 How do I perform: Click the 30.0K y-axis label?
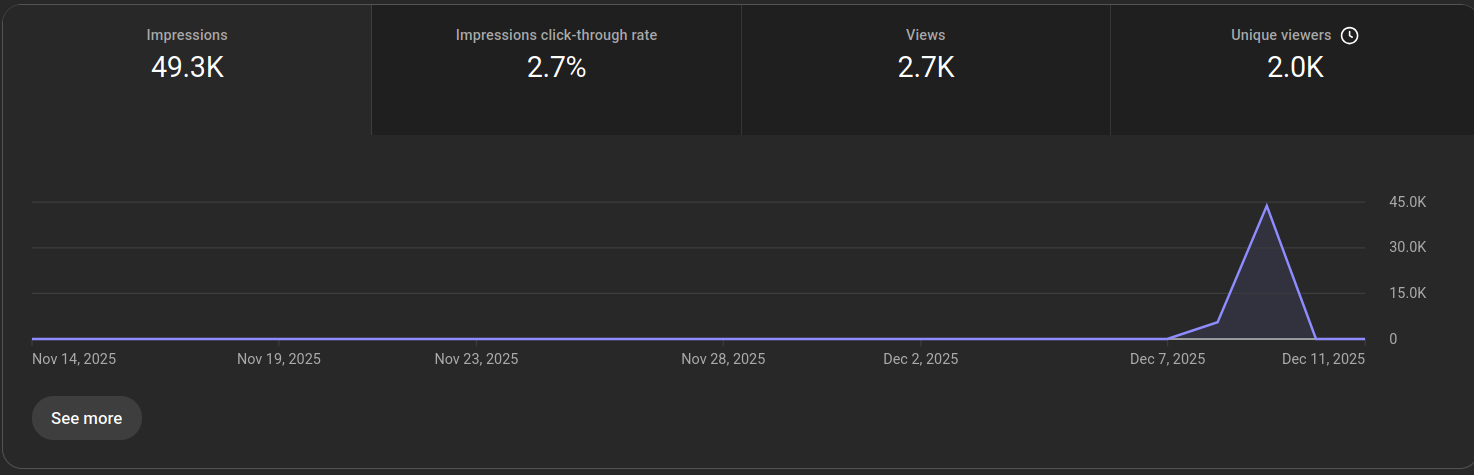[1407, 248]
